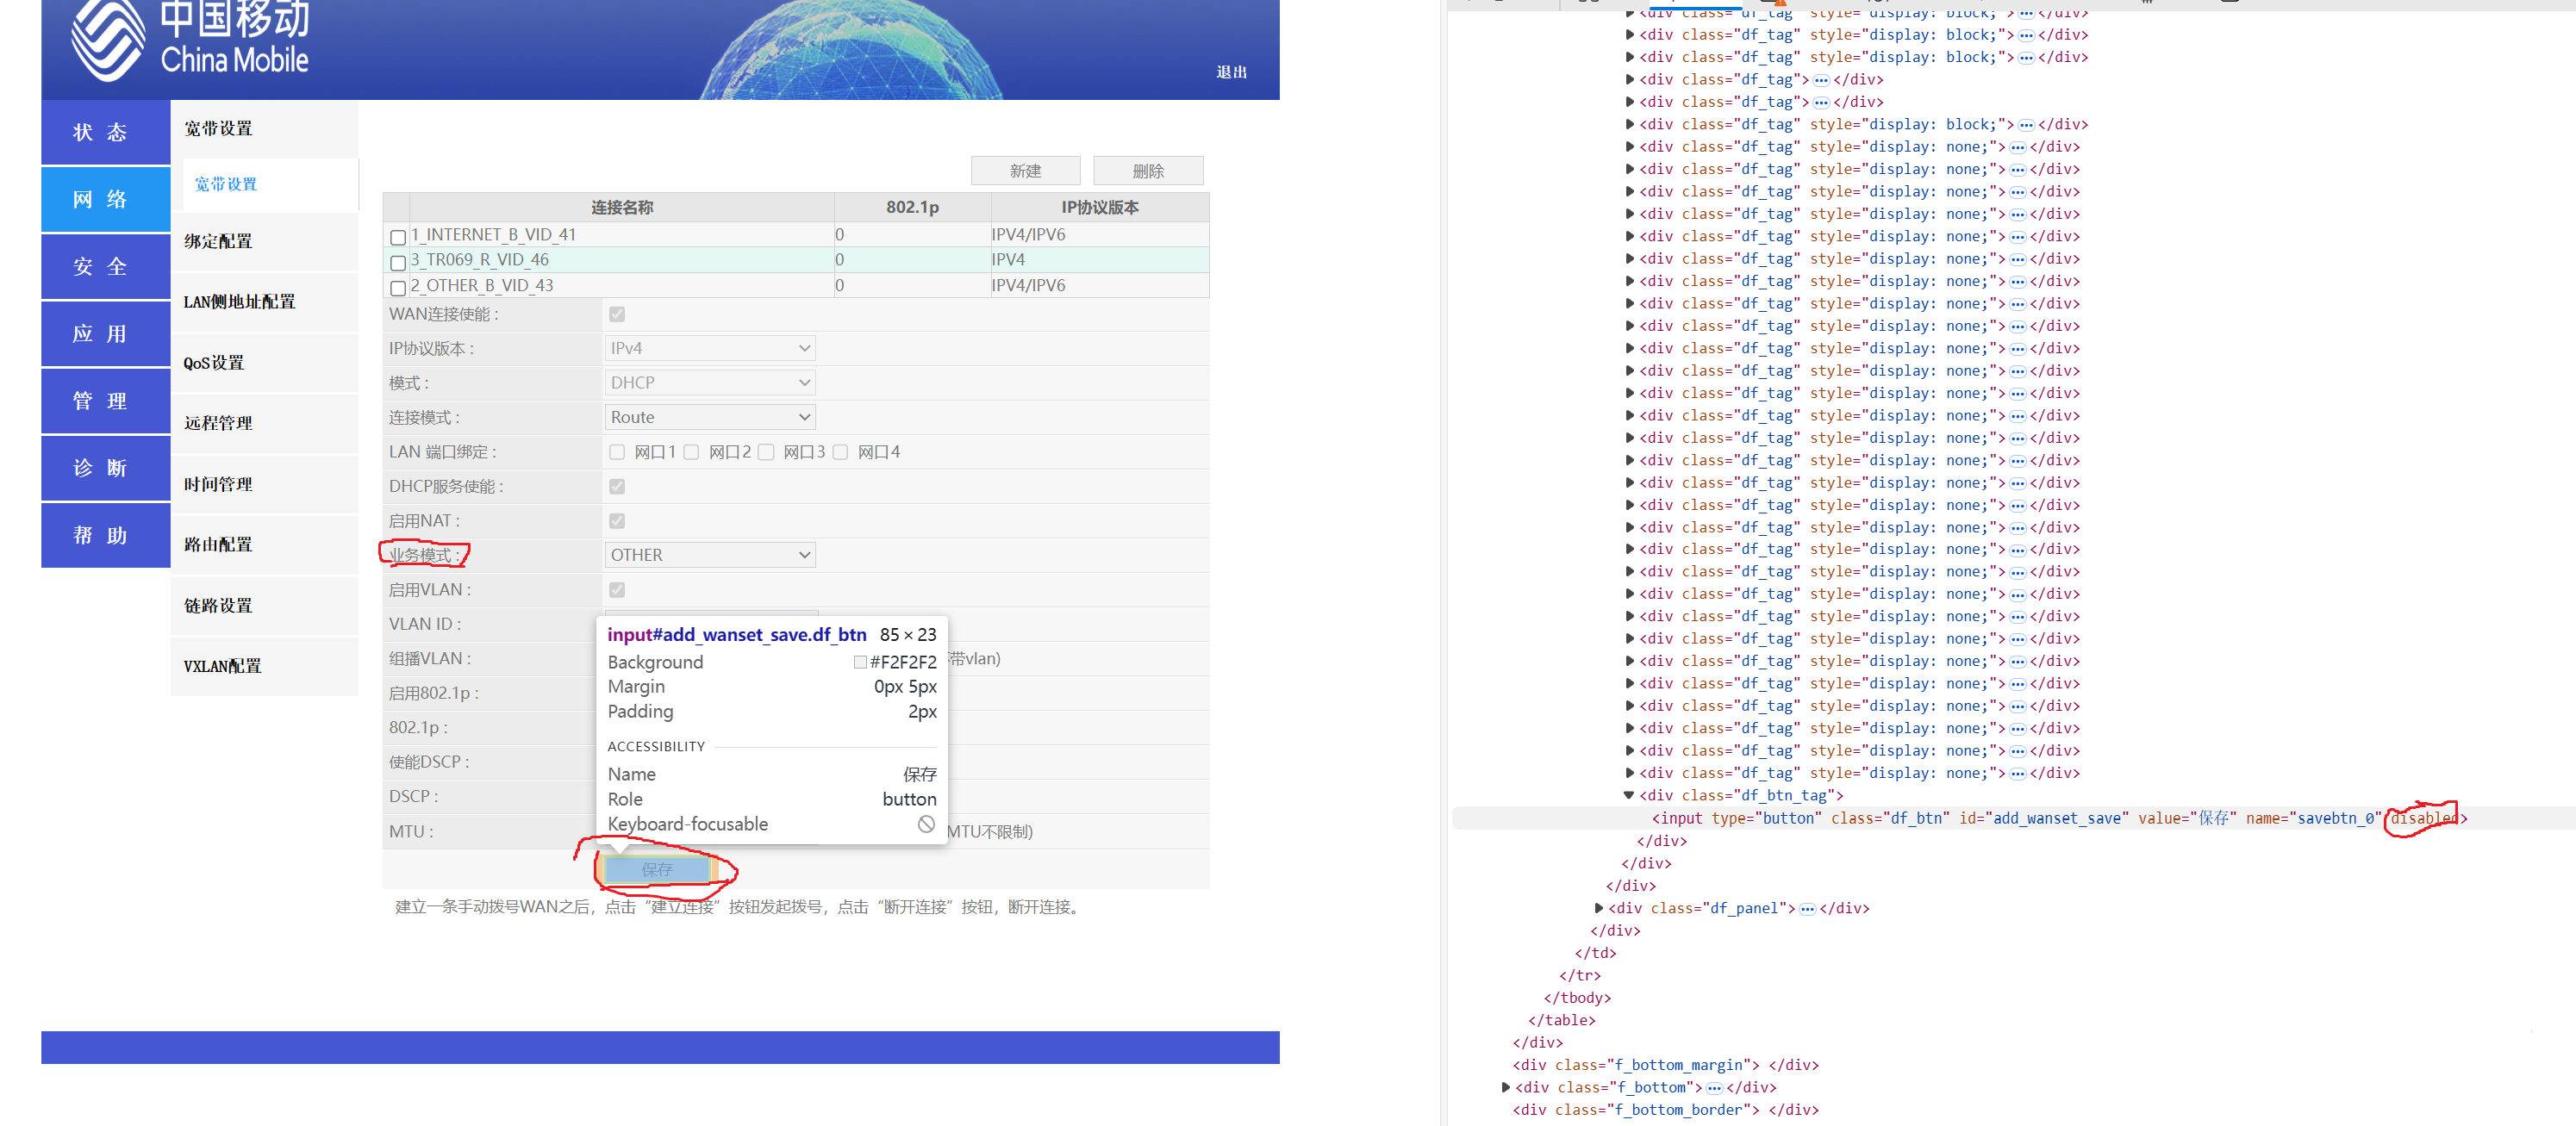Collapse the df_btn_tag div node
Viewport: 2576px width, 1126px height.
(x=1629, y=795)
